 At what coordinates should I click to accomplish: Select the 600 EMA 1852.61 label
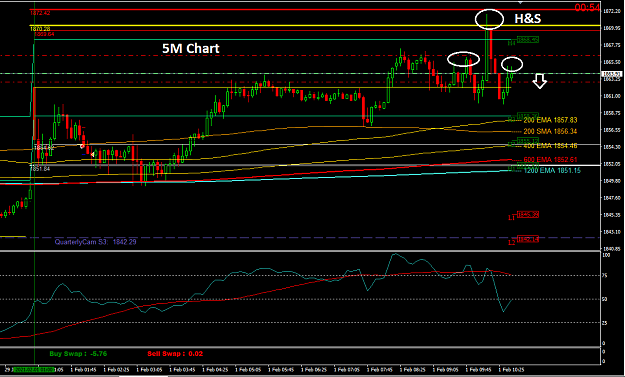(550, 160)
